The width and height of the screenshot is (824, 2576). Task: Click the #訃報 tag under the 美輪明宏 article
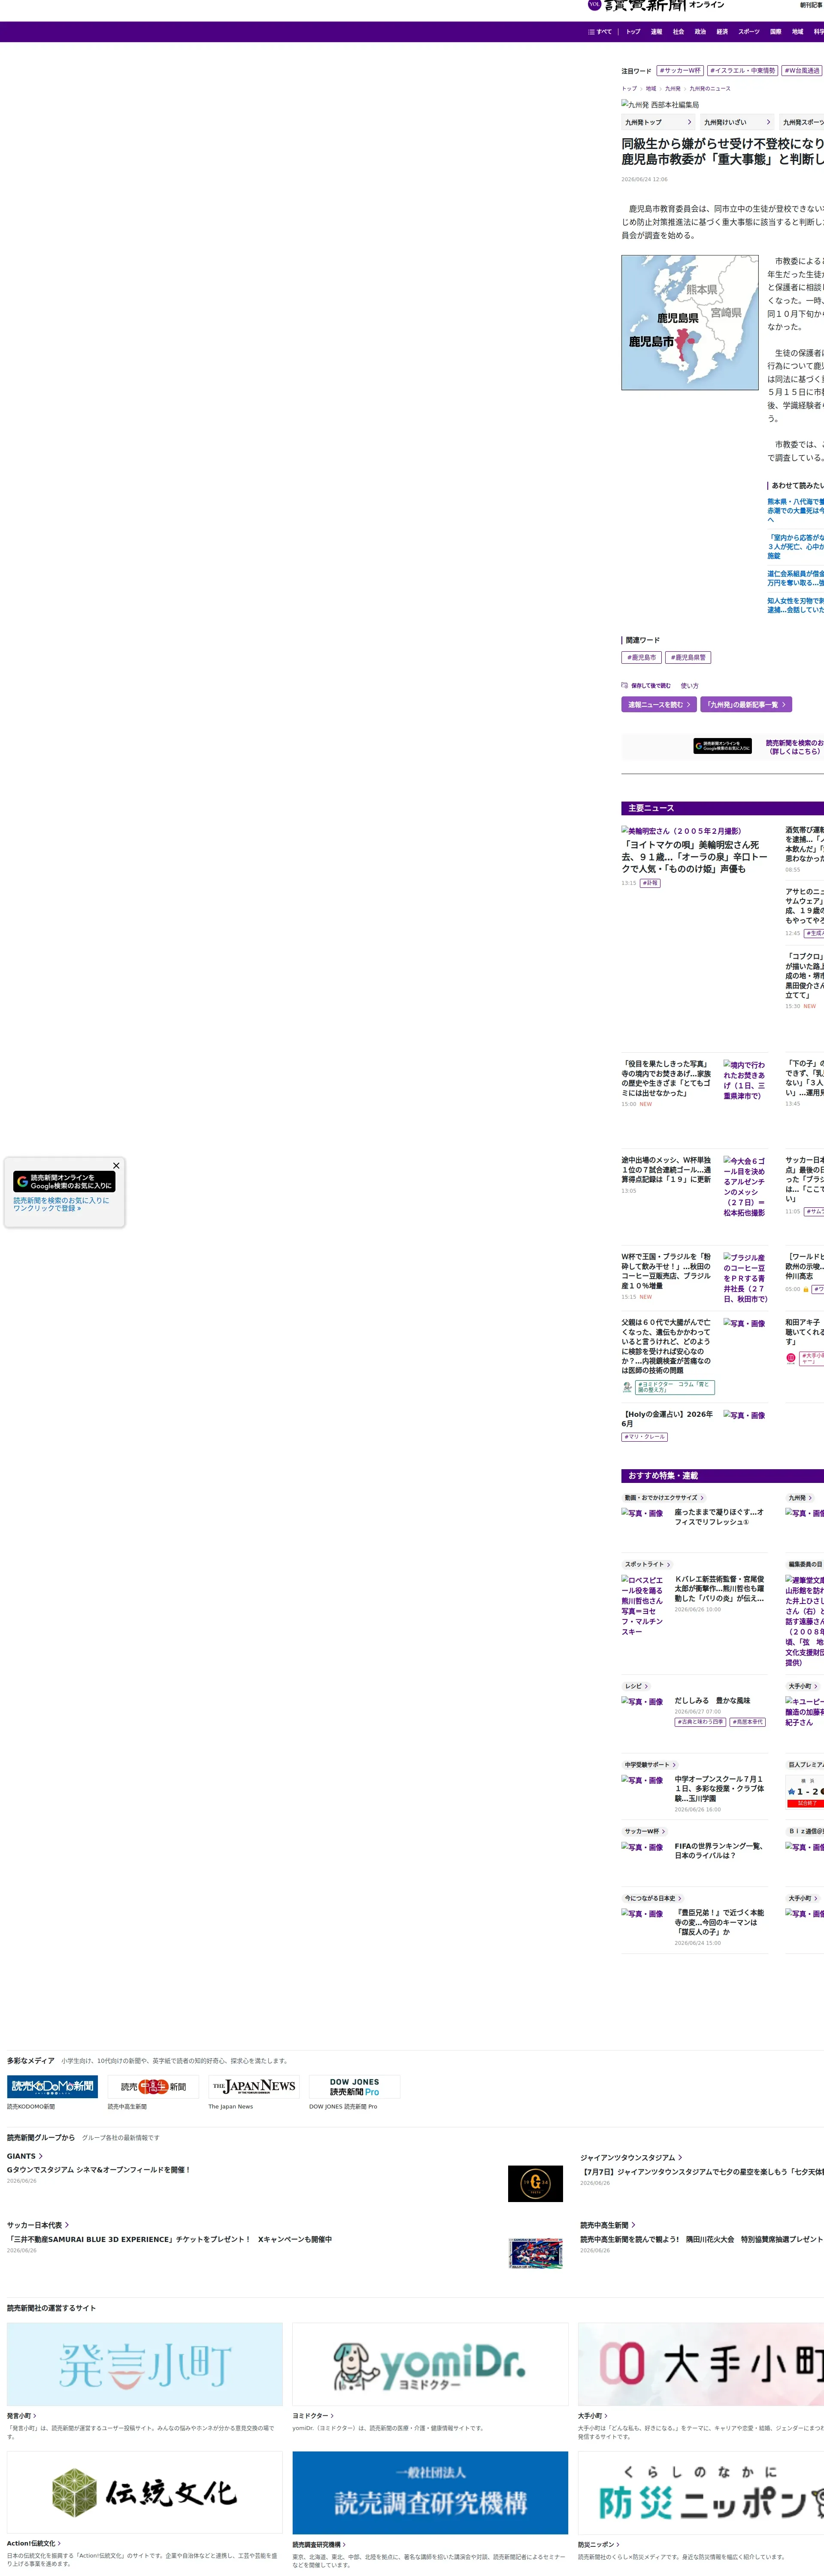(x=650, y=883)
